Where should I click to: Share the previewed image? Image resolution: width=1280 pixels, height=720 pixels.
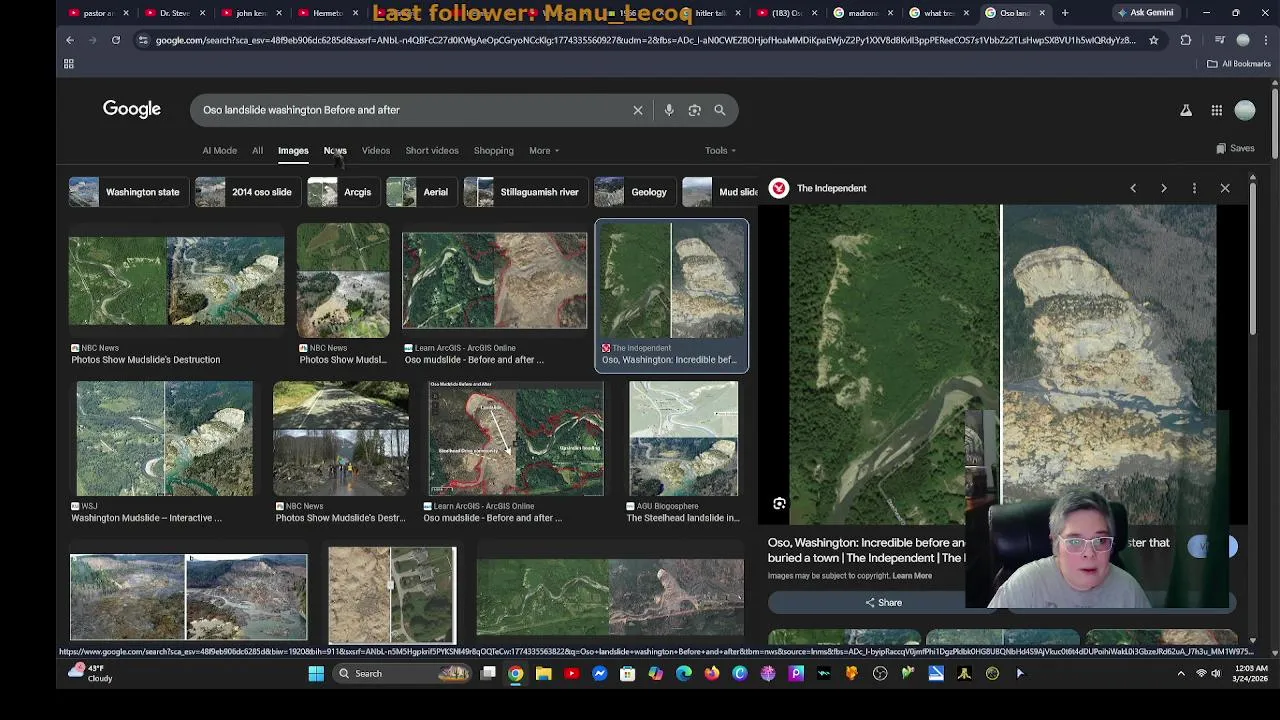tap(883, 603)
